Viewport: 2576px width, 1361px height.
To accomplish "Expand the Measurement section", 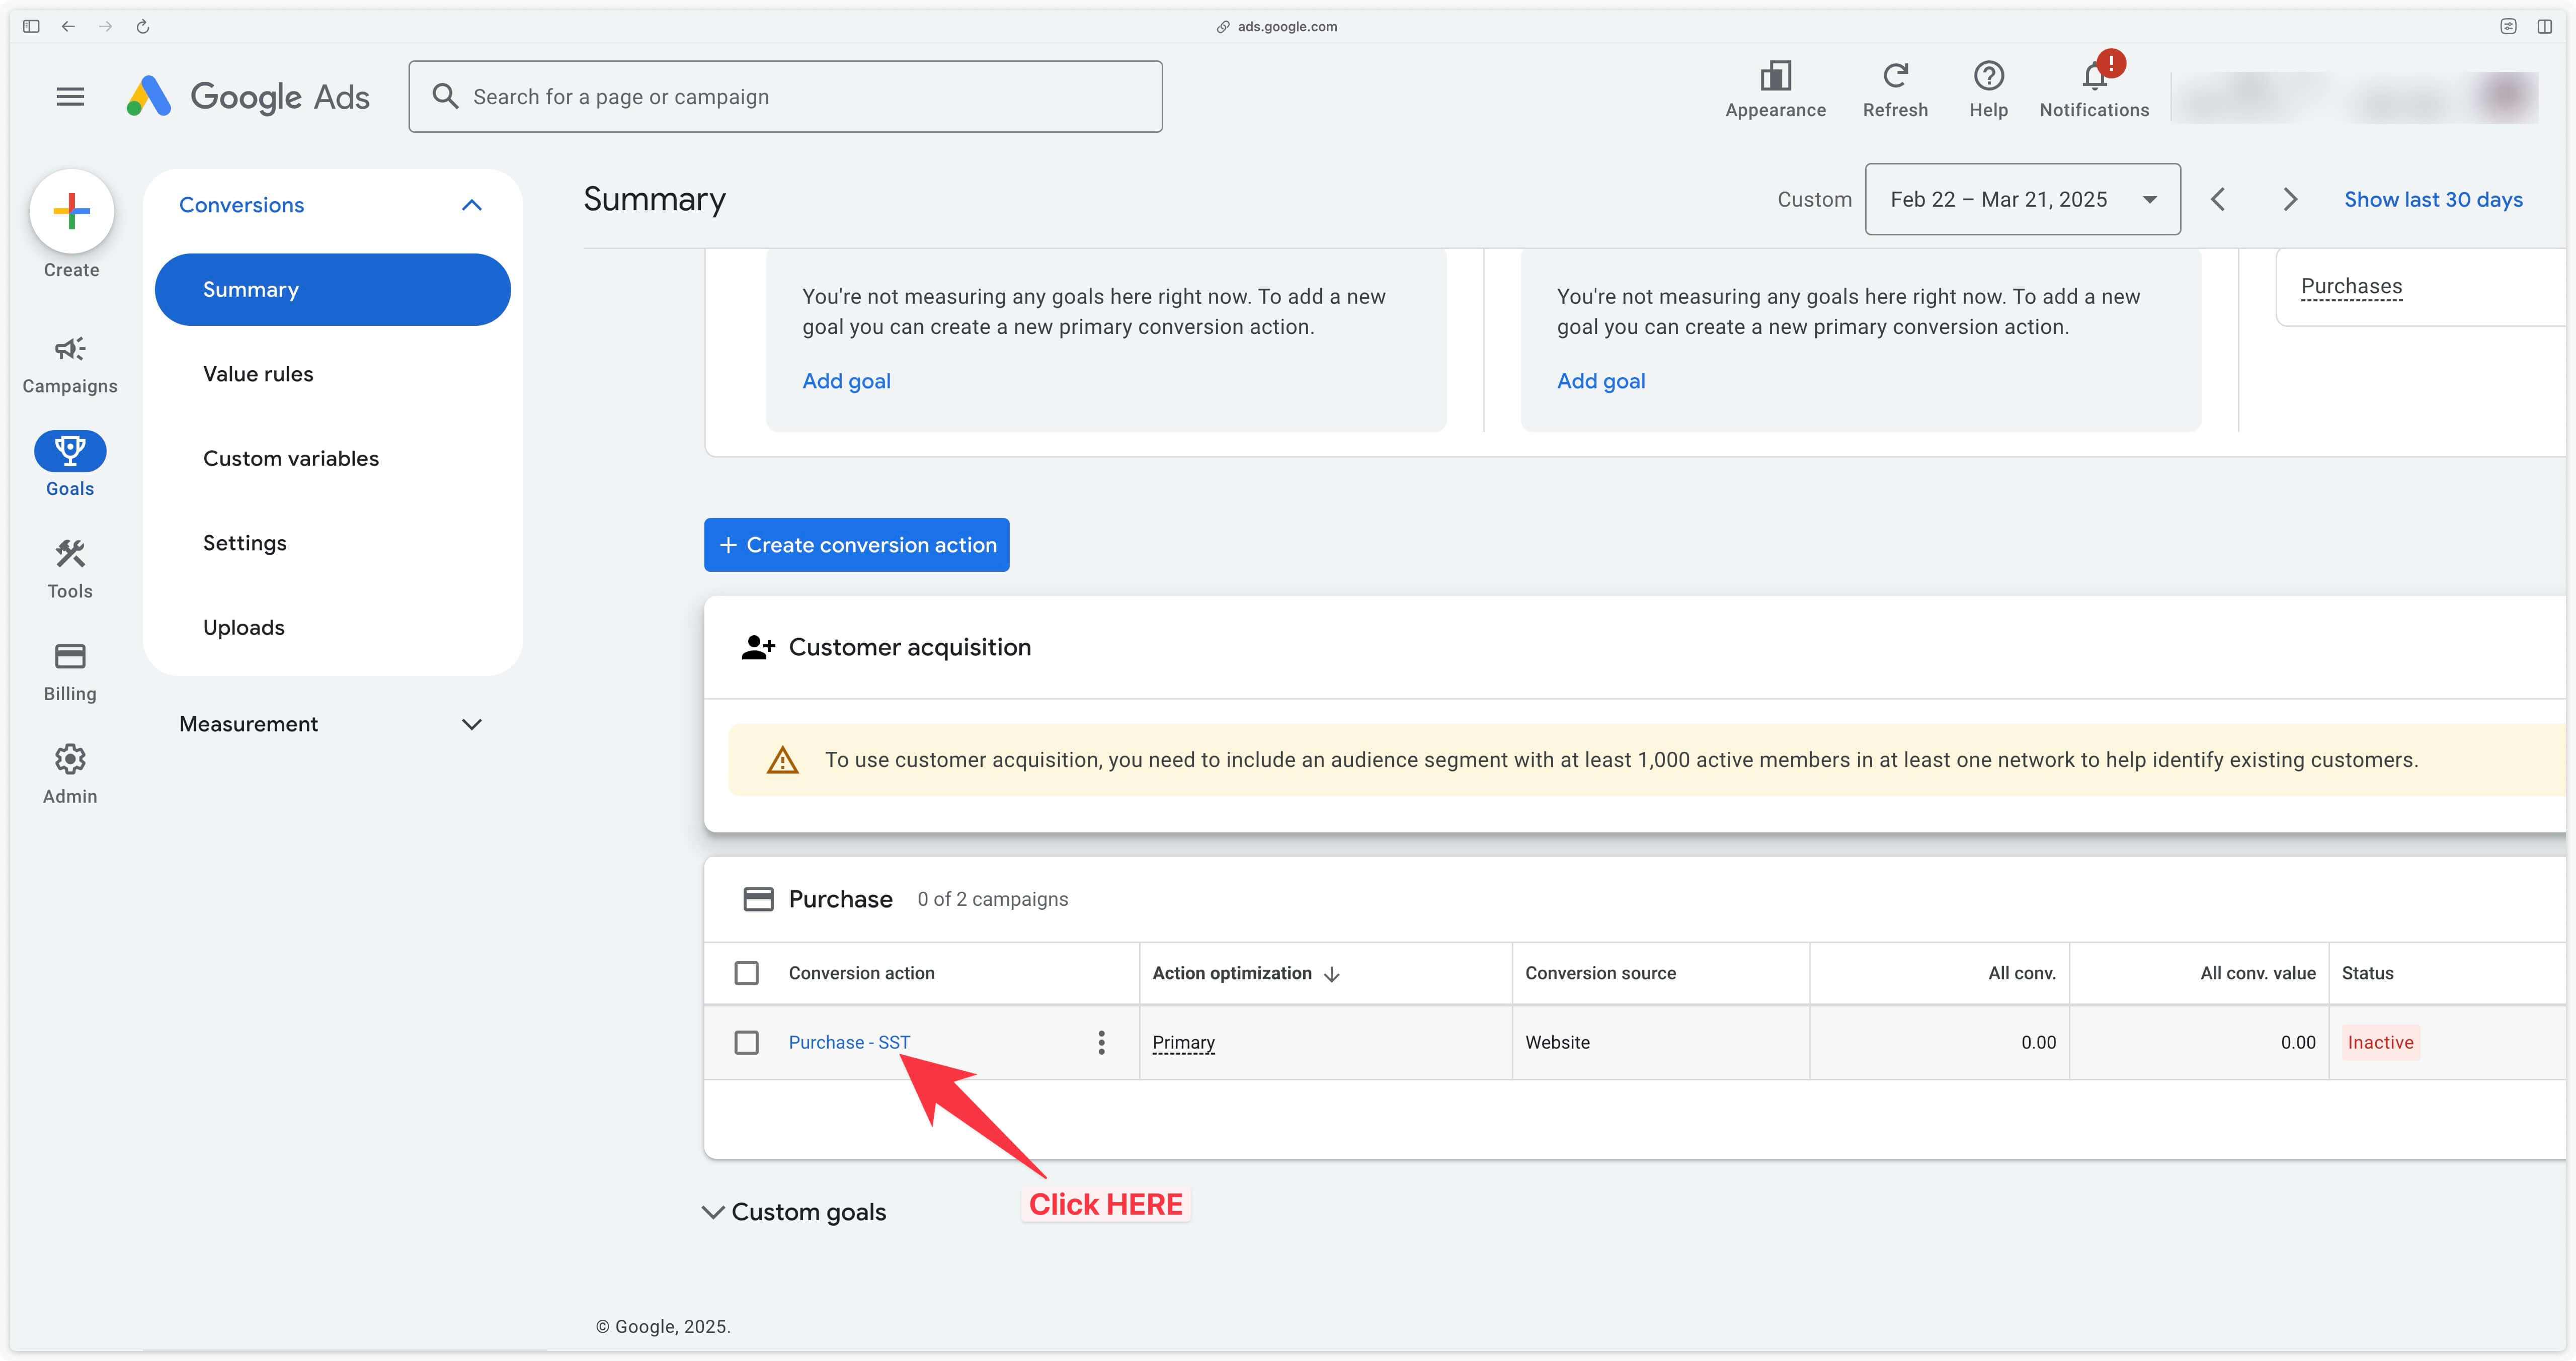I will 472,724.
